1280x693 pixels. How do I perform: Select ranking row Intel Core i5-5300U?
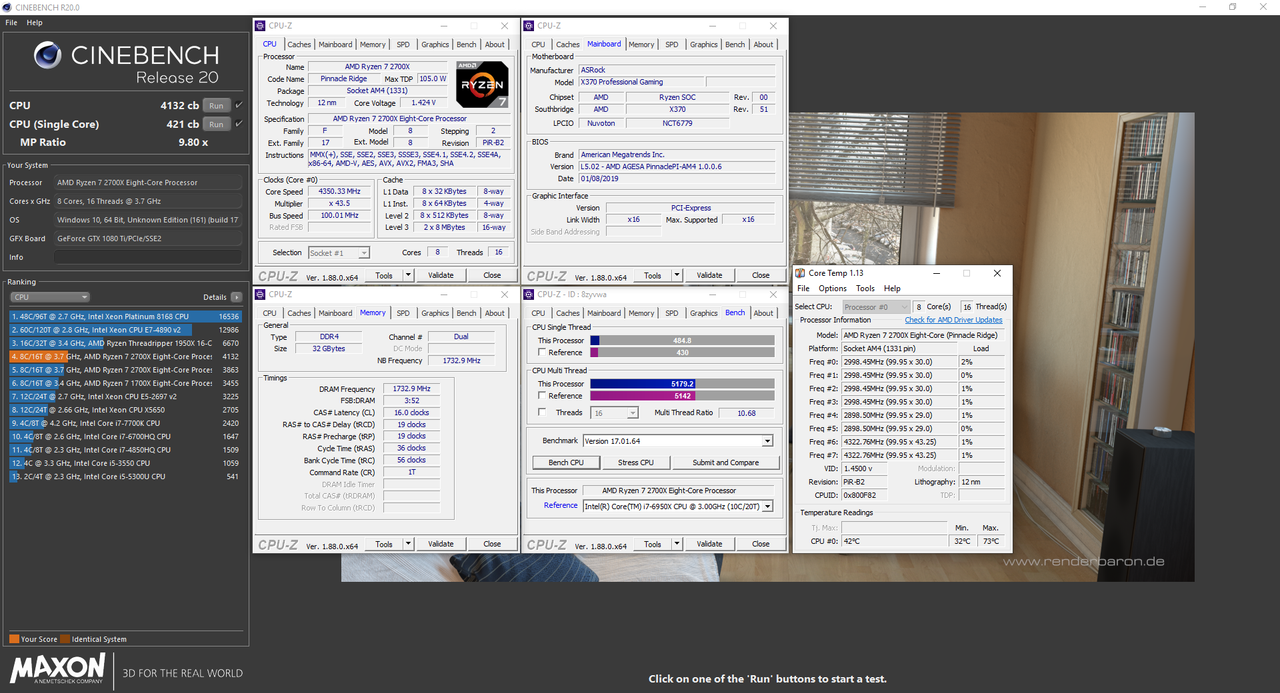(126, 476)
